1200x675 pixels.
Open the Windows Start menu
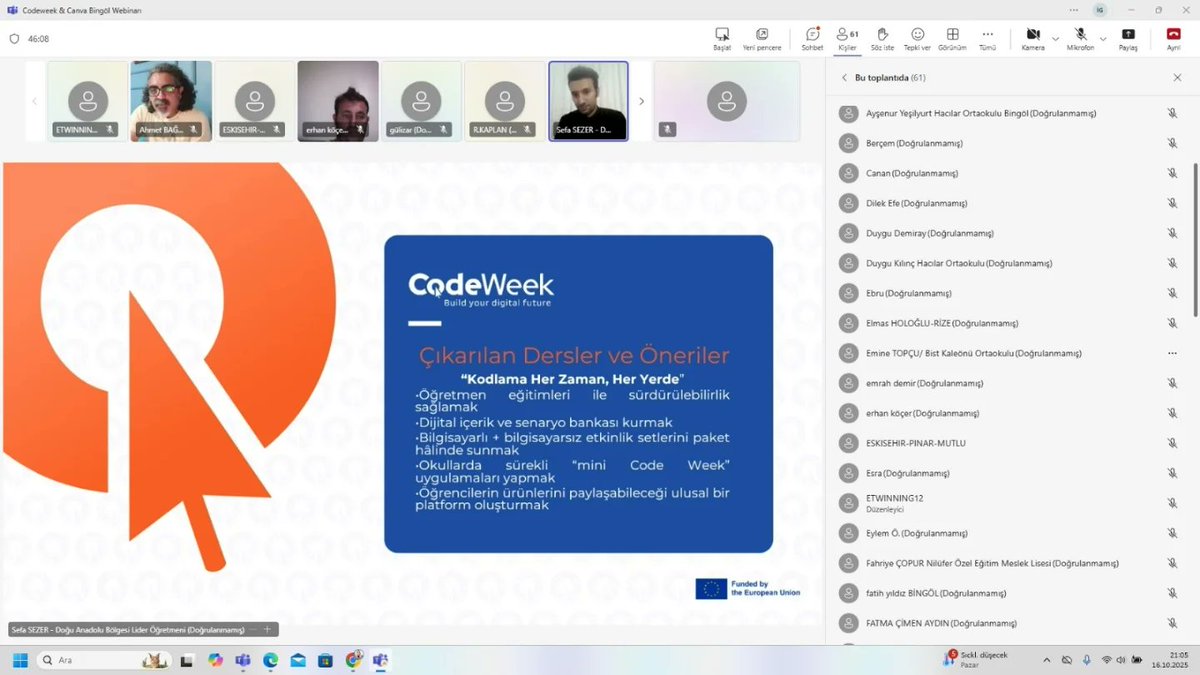[x=19, y=660]
